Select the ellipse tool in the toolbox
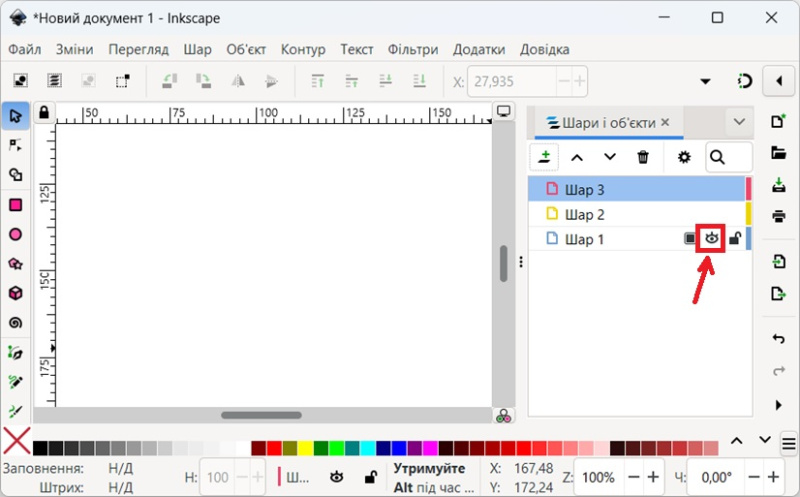Screen dimensions: 800x497 tap(15, 234)
